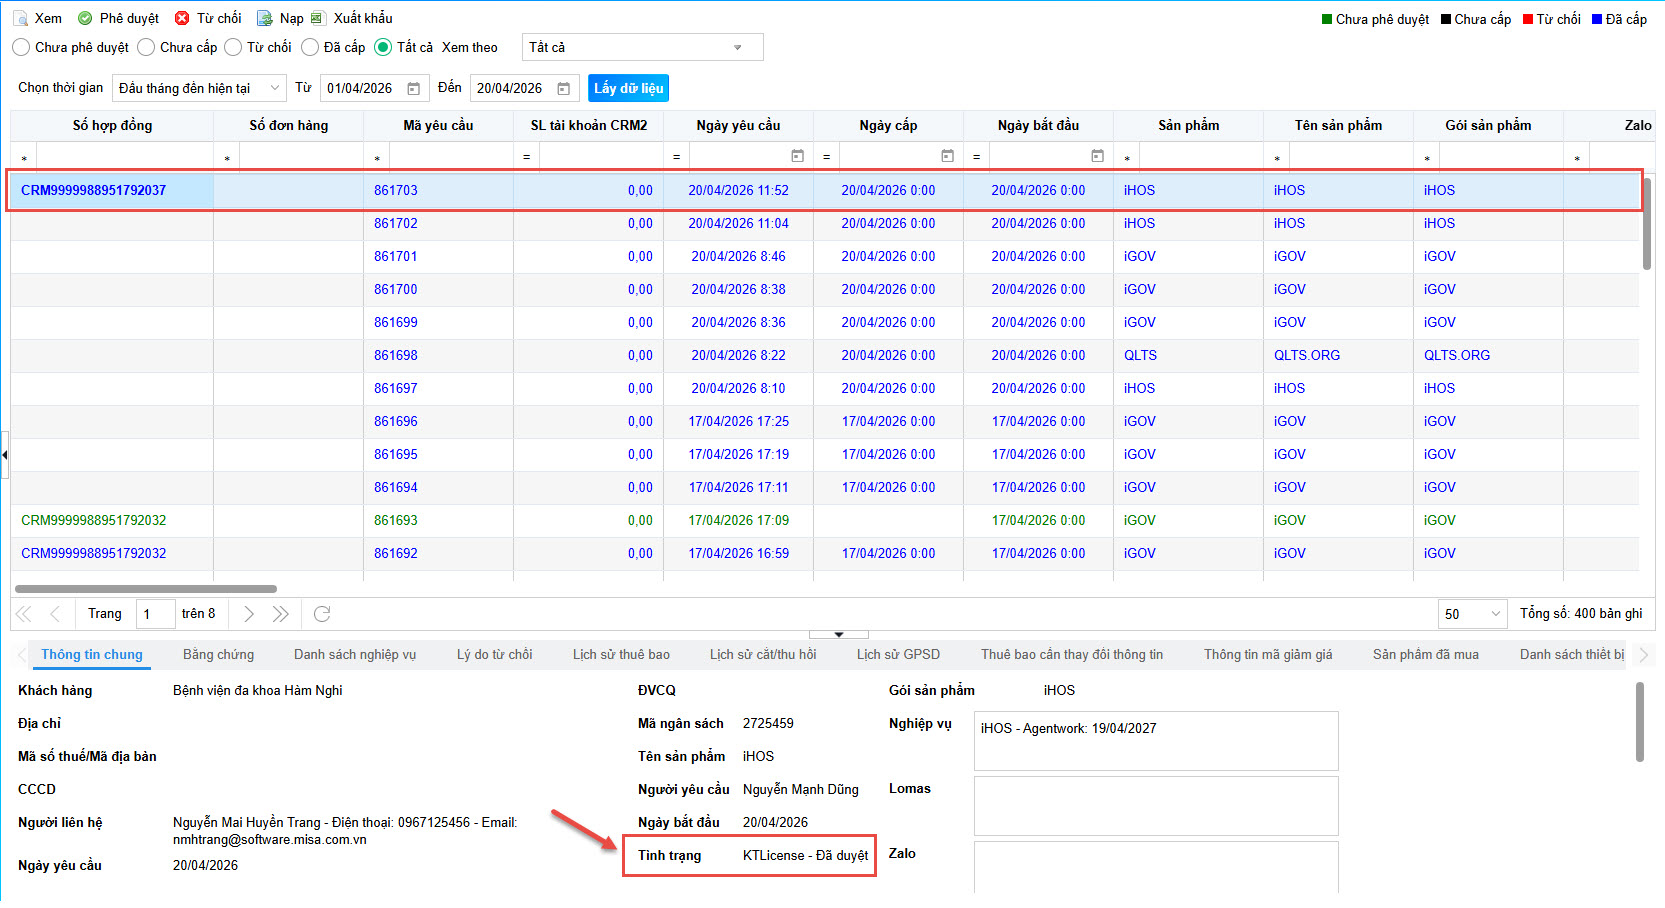This screenshot has width=1665, height=908.
Task: Open the Lịch sử thuê bao tab
Action: click(x=621, y=655)
